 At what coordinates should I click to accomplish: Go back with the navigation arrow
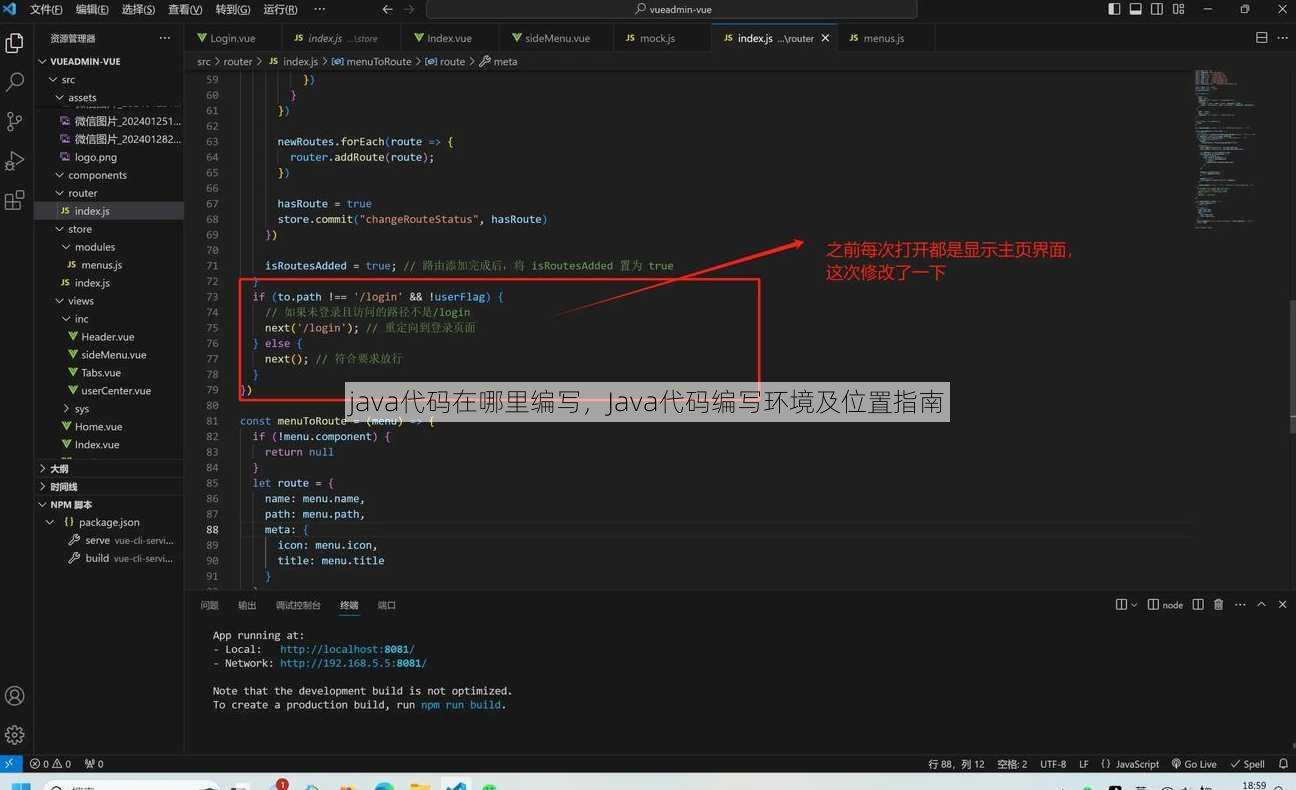388,9
